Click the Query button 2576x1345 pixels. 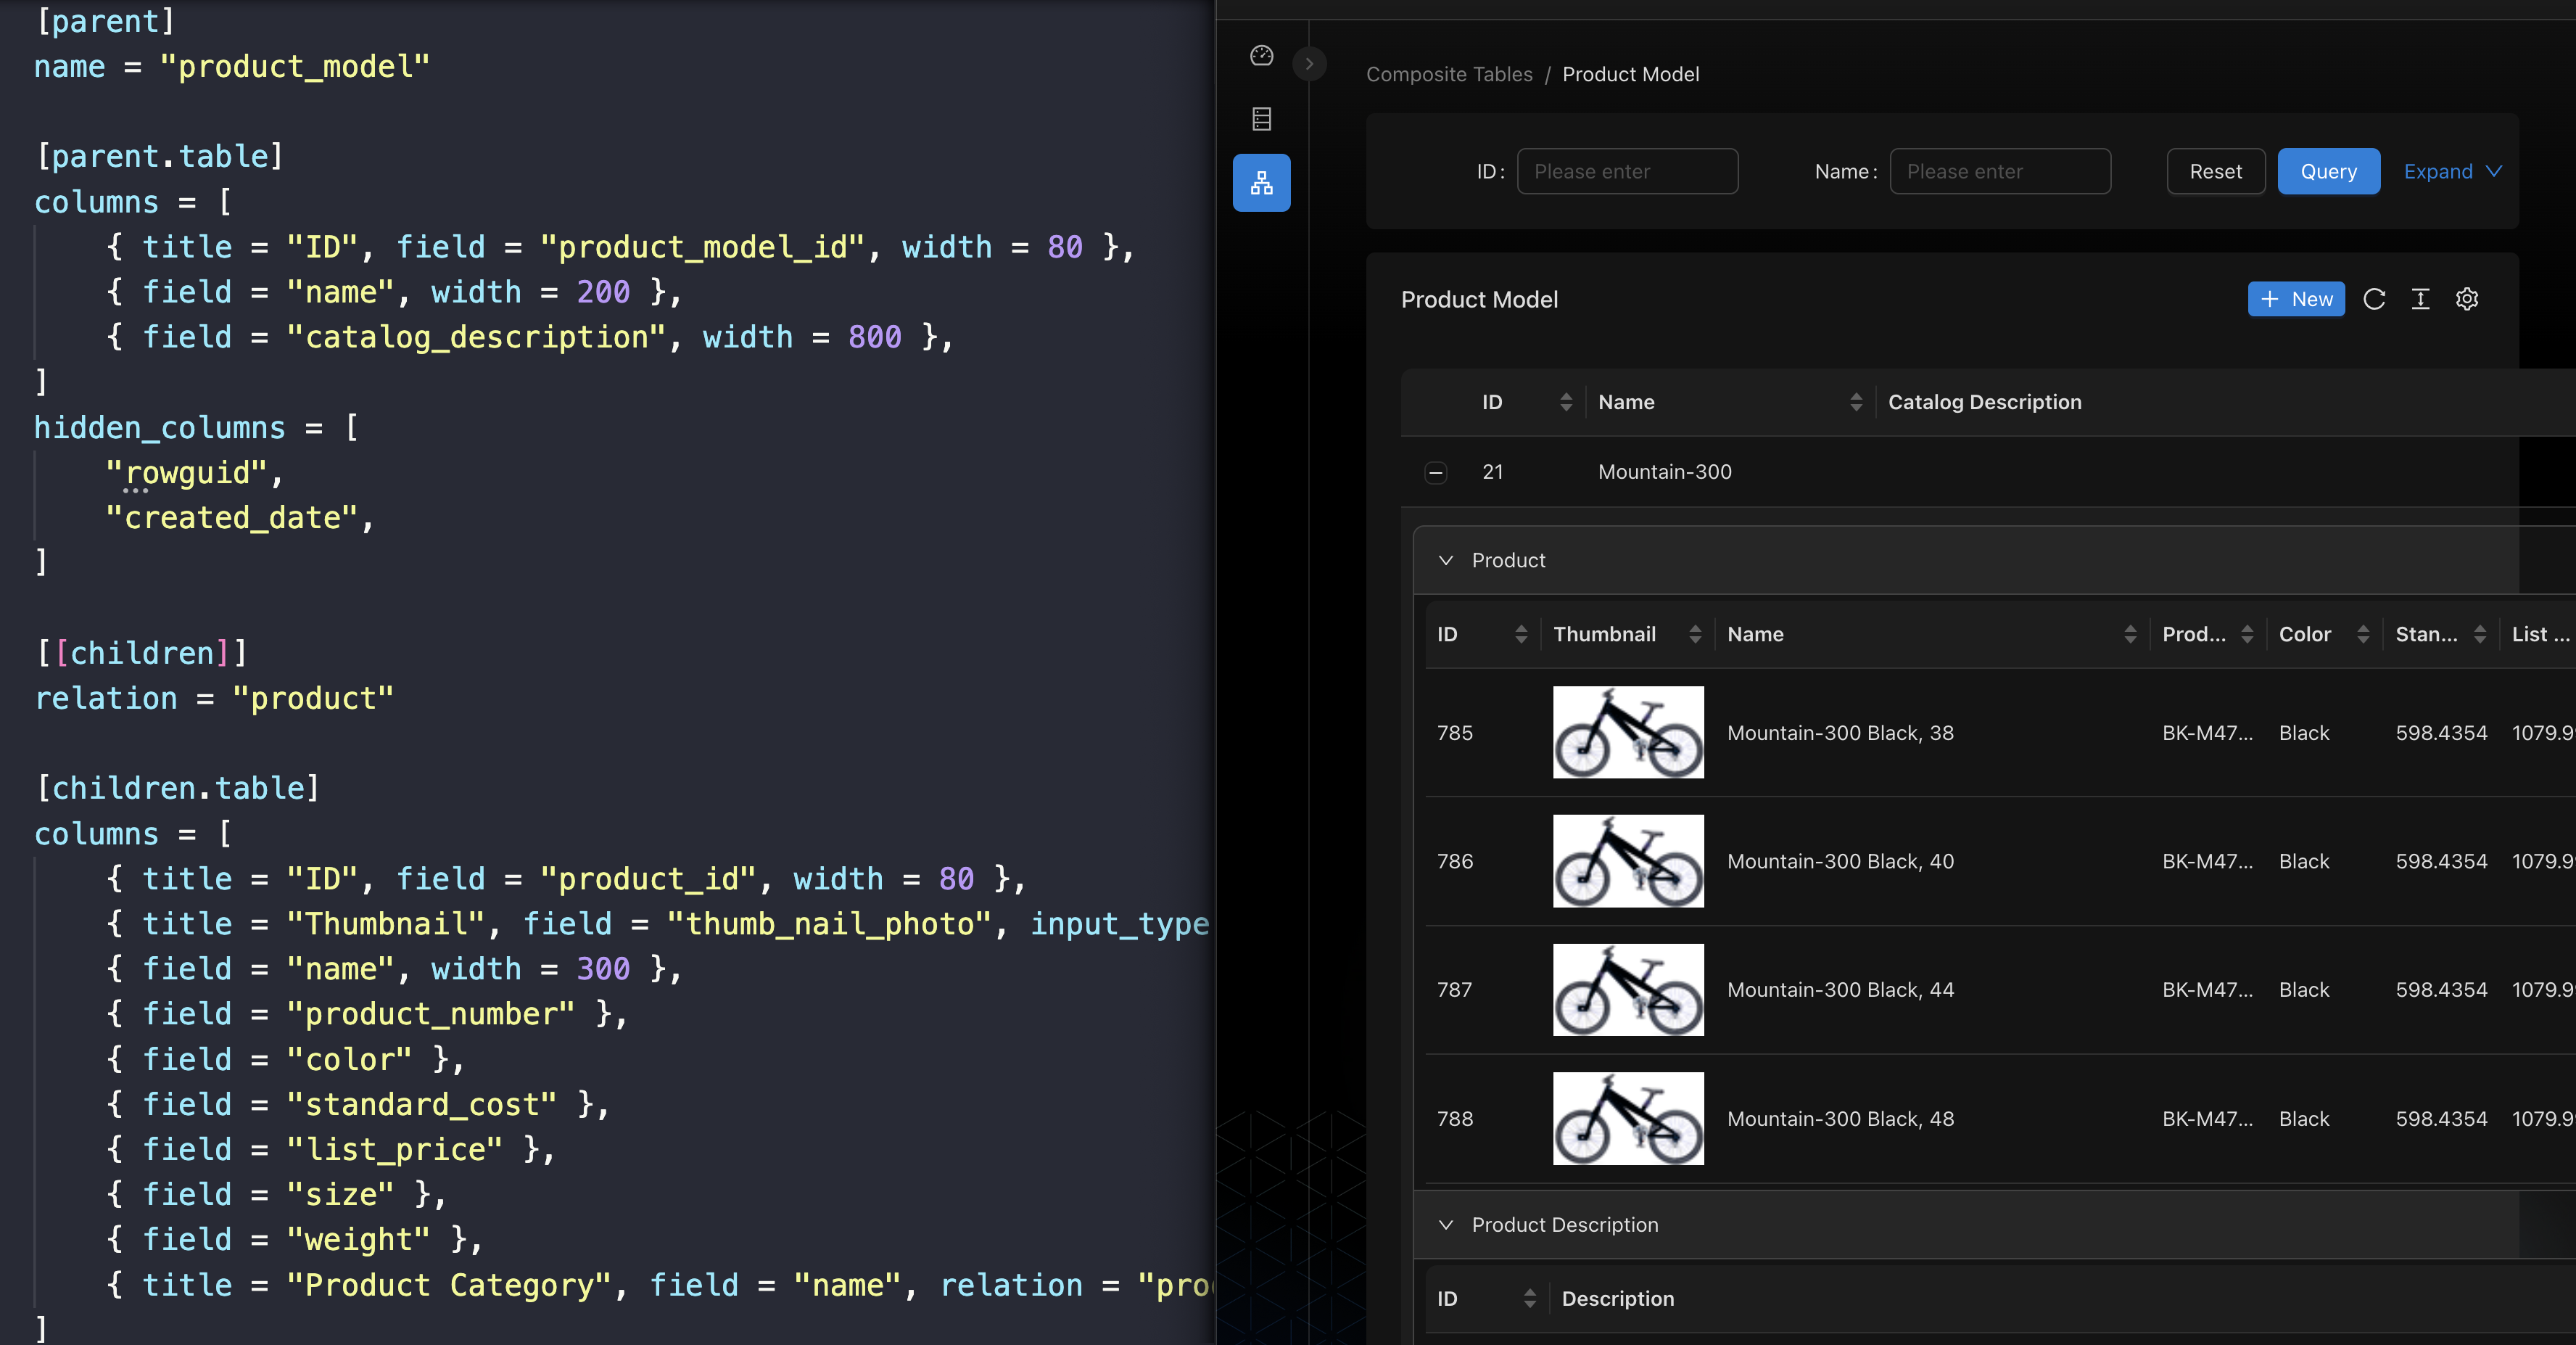(2327, 171)
